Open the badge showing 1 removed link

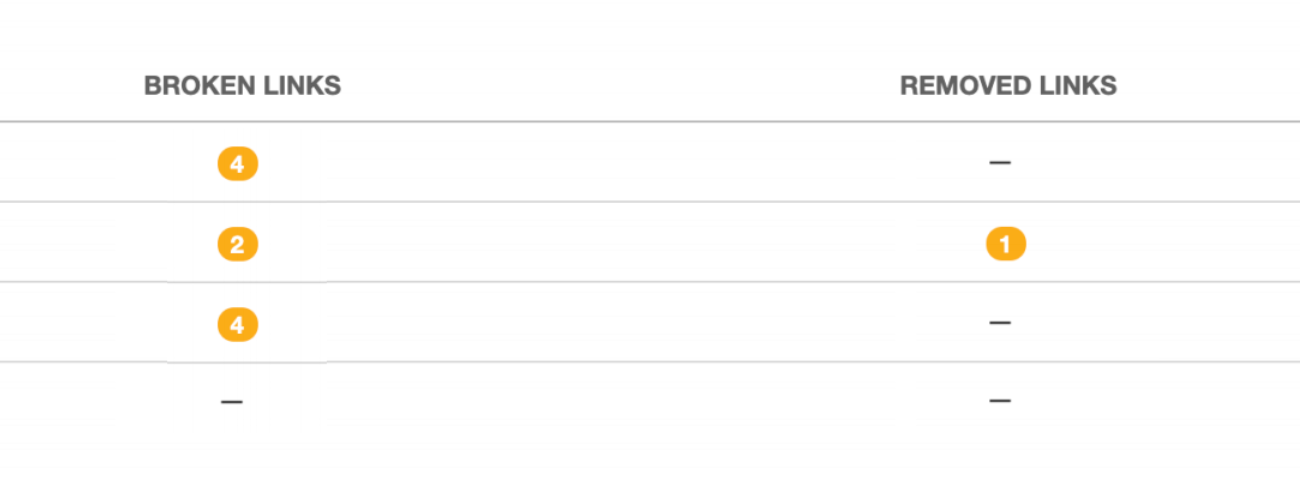[1006, 244]
